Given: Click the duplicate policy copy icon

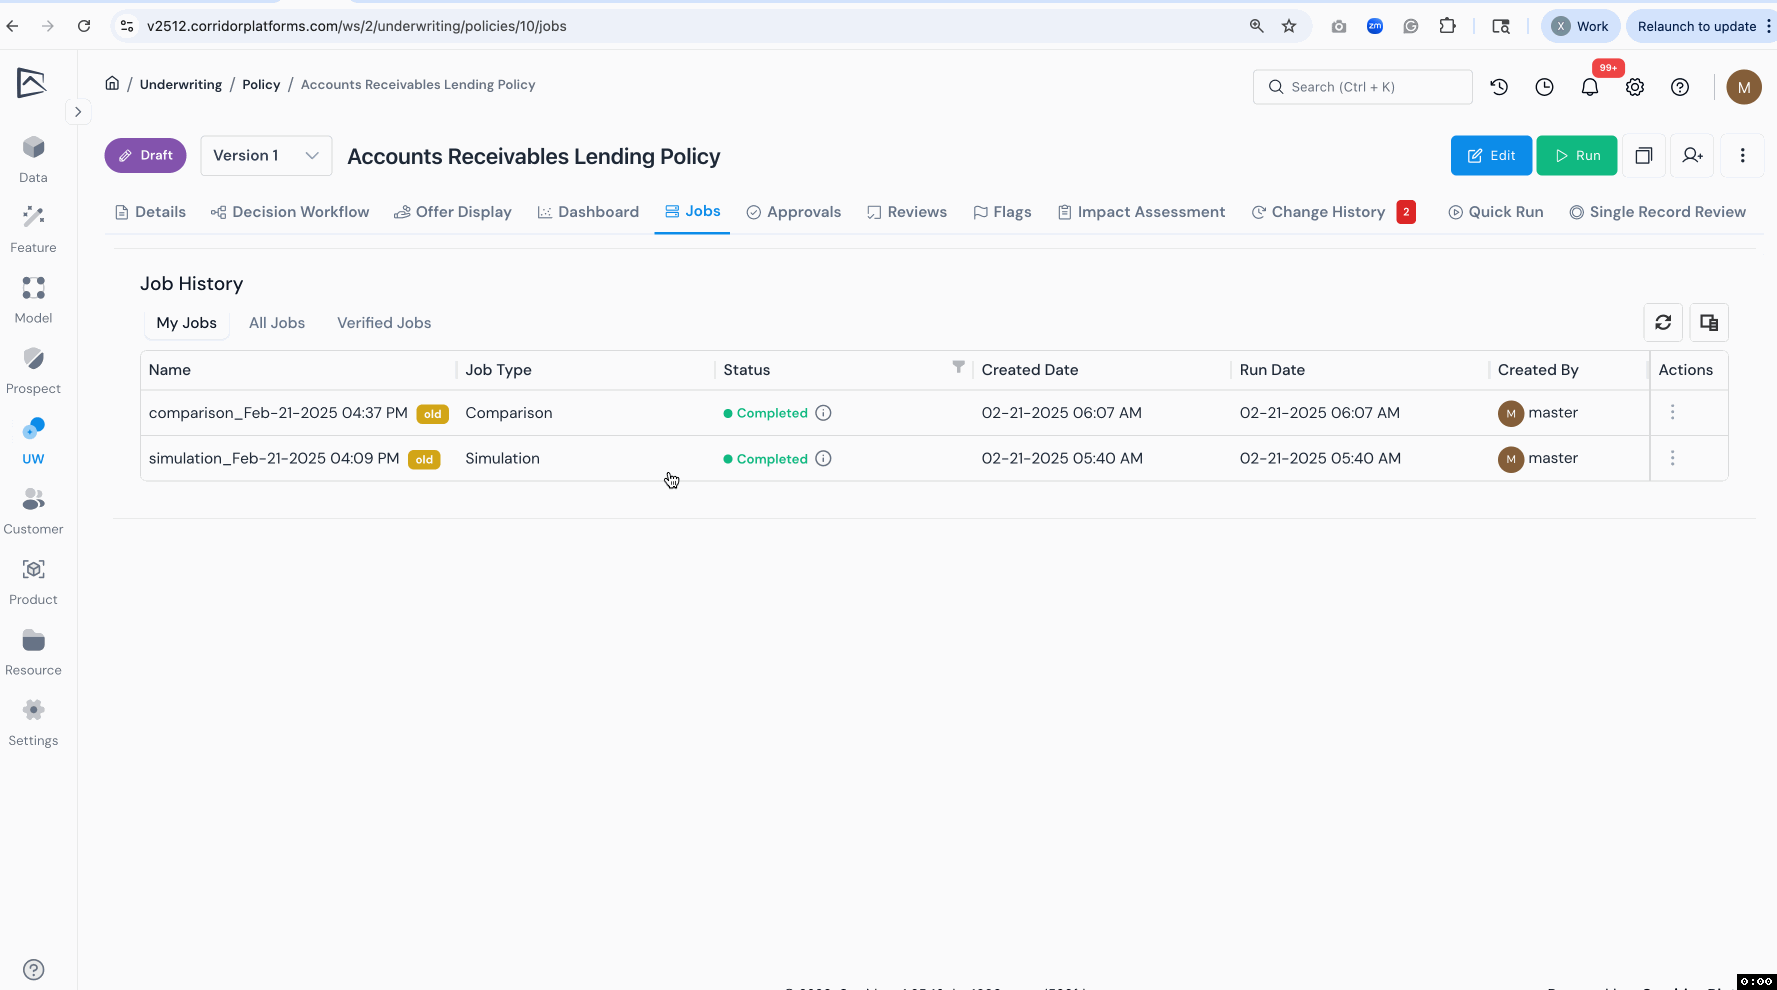Looking at the screenshot, I should (1643, 155).
